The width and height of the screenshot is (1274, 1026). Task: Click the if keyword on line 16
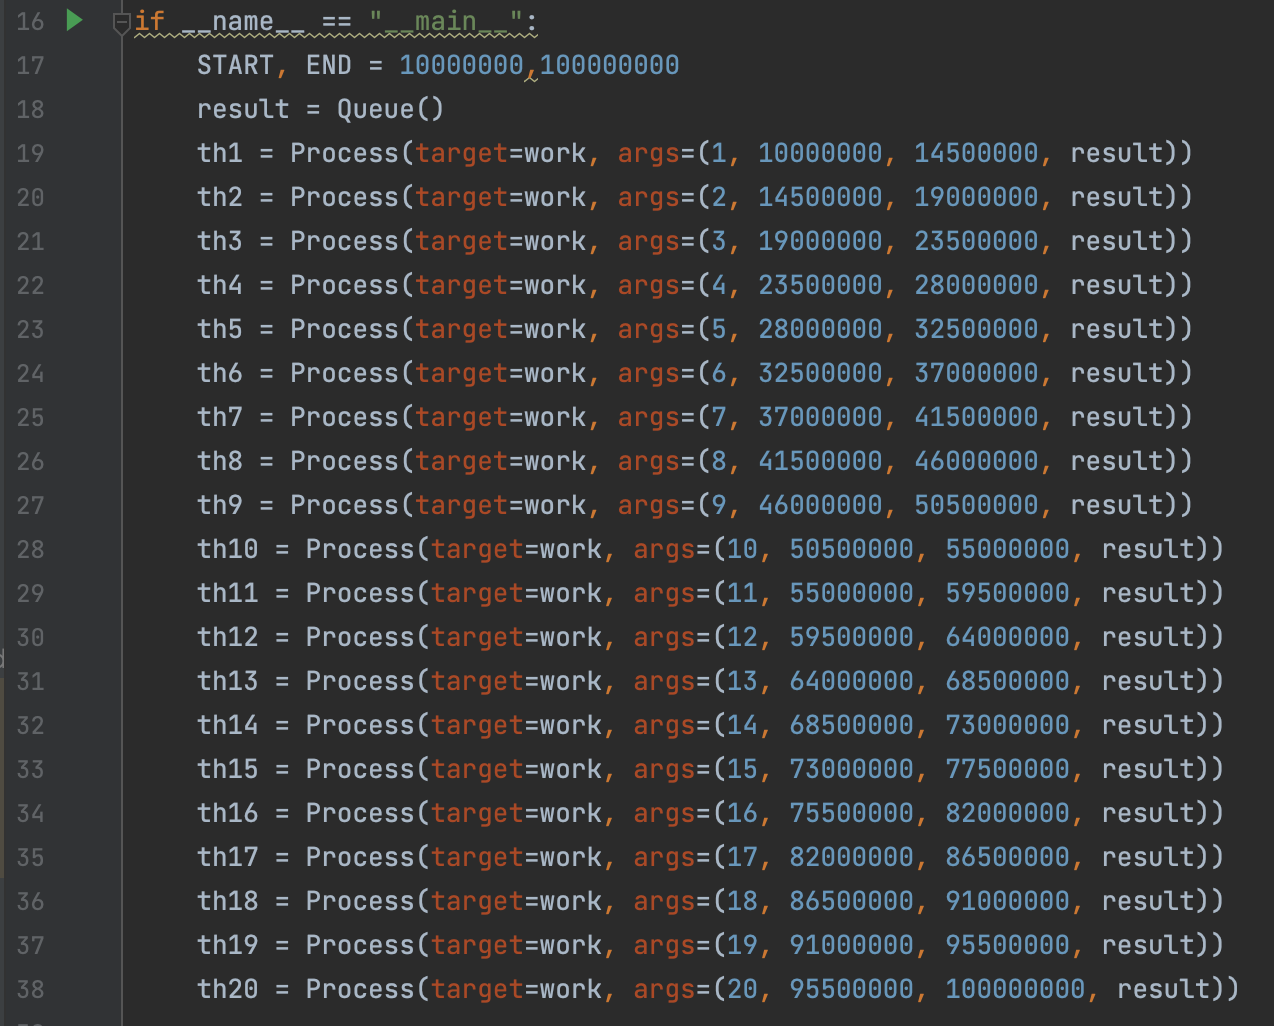tap(150, 22)
